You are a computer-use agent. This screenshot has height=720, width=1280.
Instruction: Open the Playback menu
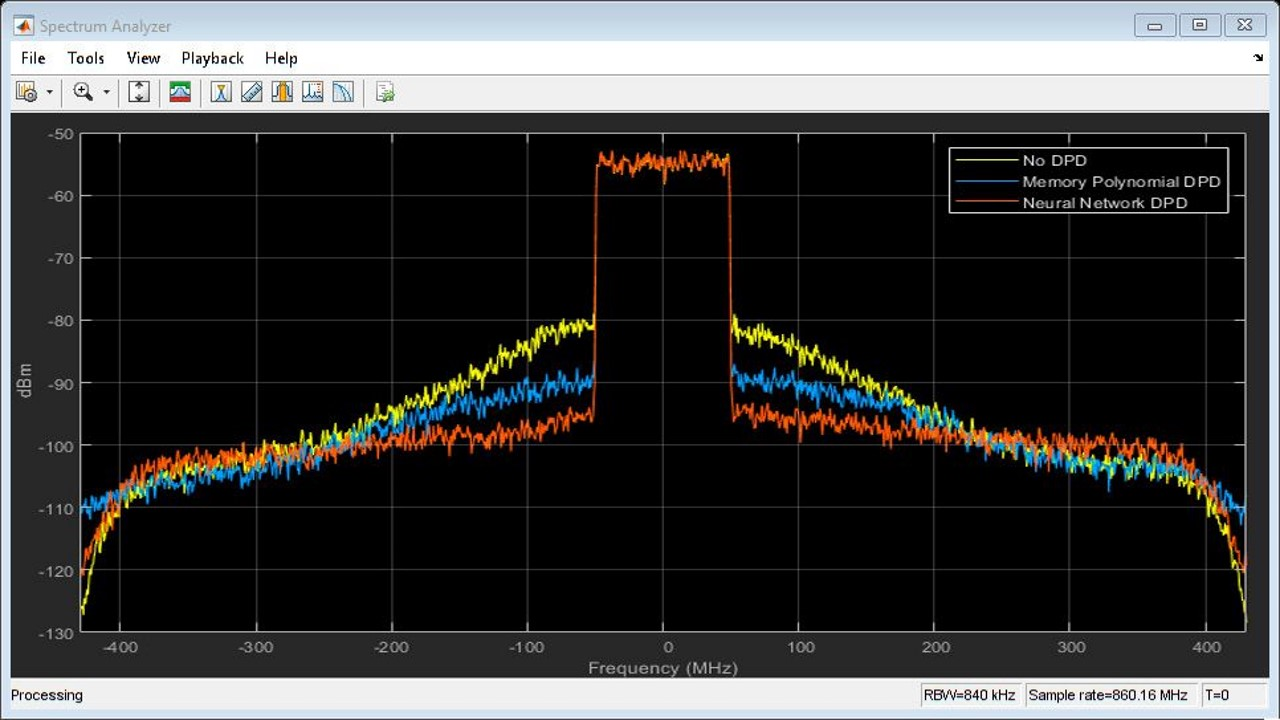212,58
